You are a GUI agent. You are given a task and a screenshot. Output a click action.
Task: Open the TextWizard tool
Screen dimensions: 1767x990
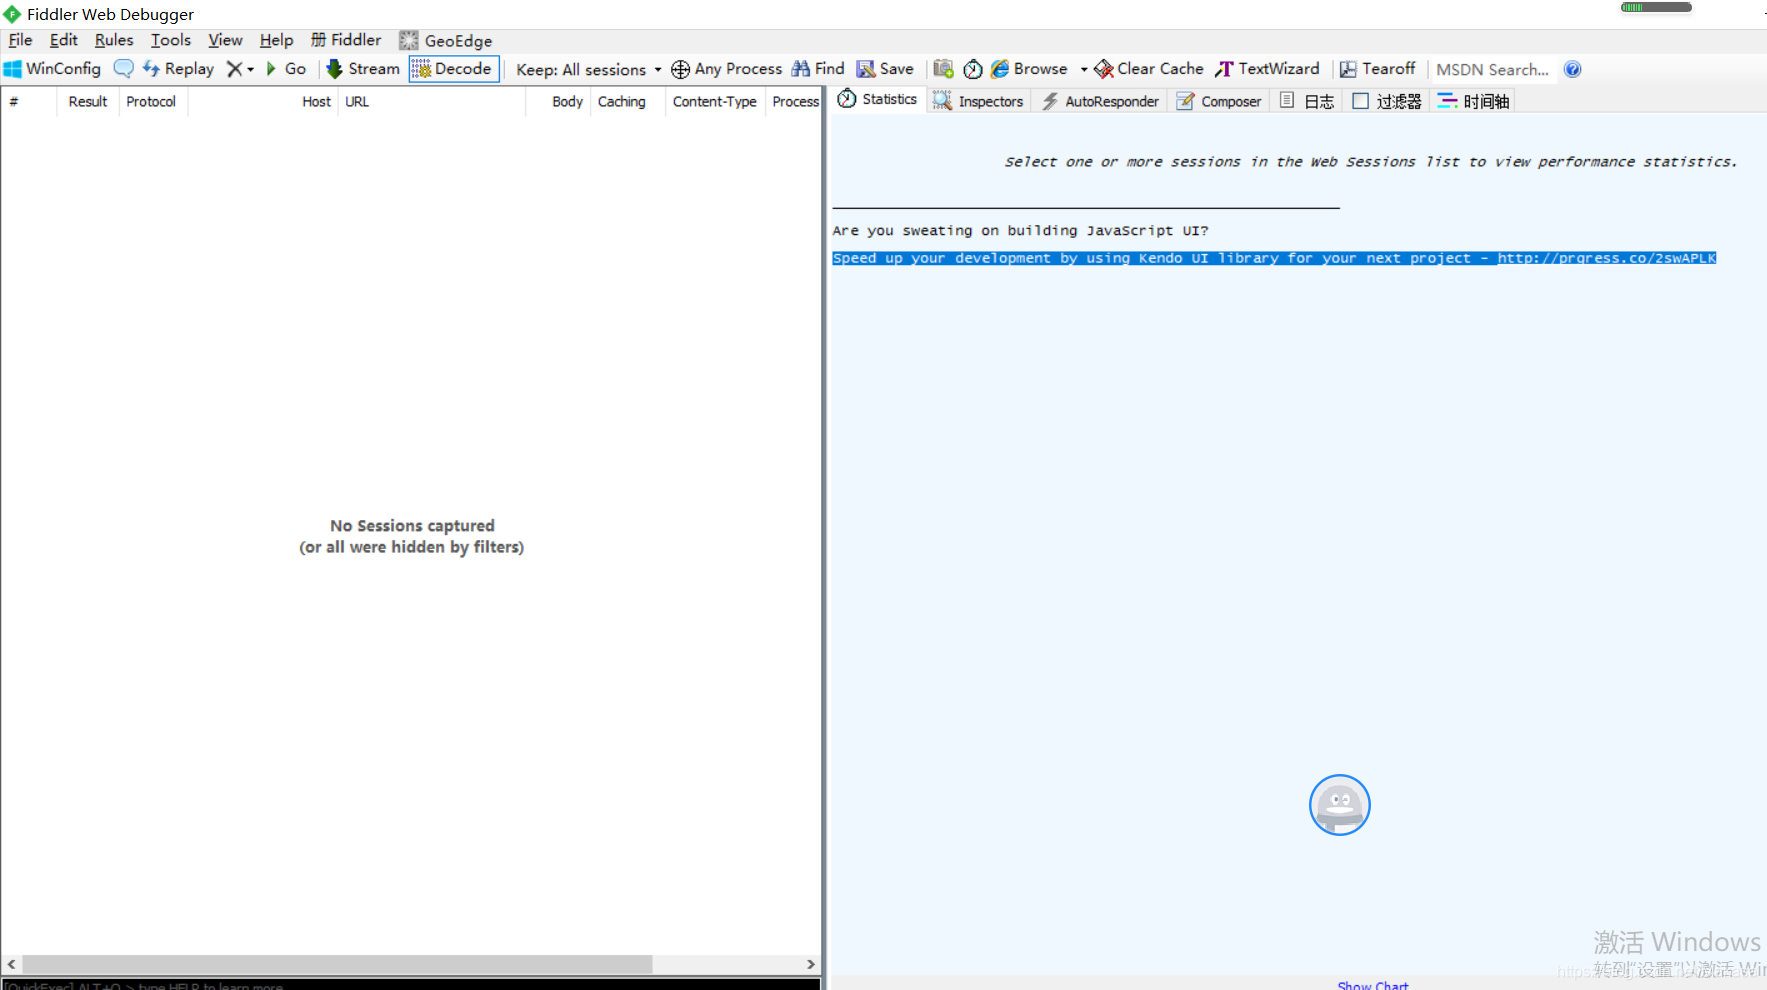tap(1267, 69)
